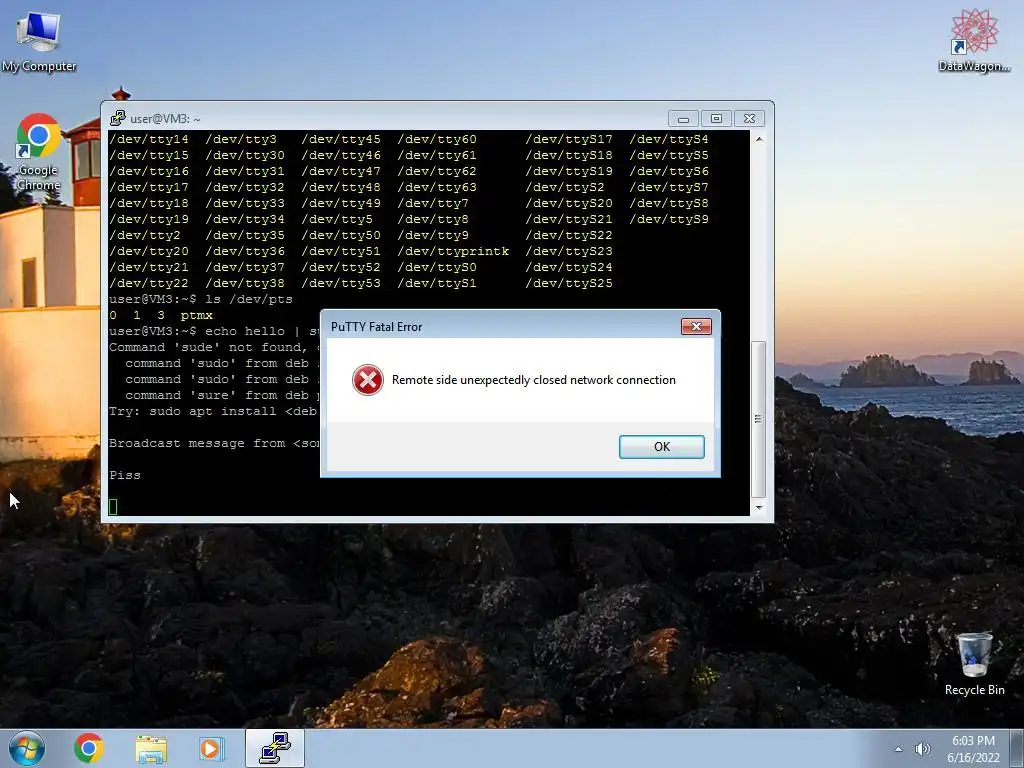Click '/dev/tty63' in the terminal listing
Screen dimensions: 1024x768
437,187
